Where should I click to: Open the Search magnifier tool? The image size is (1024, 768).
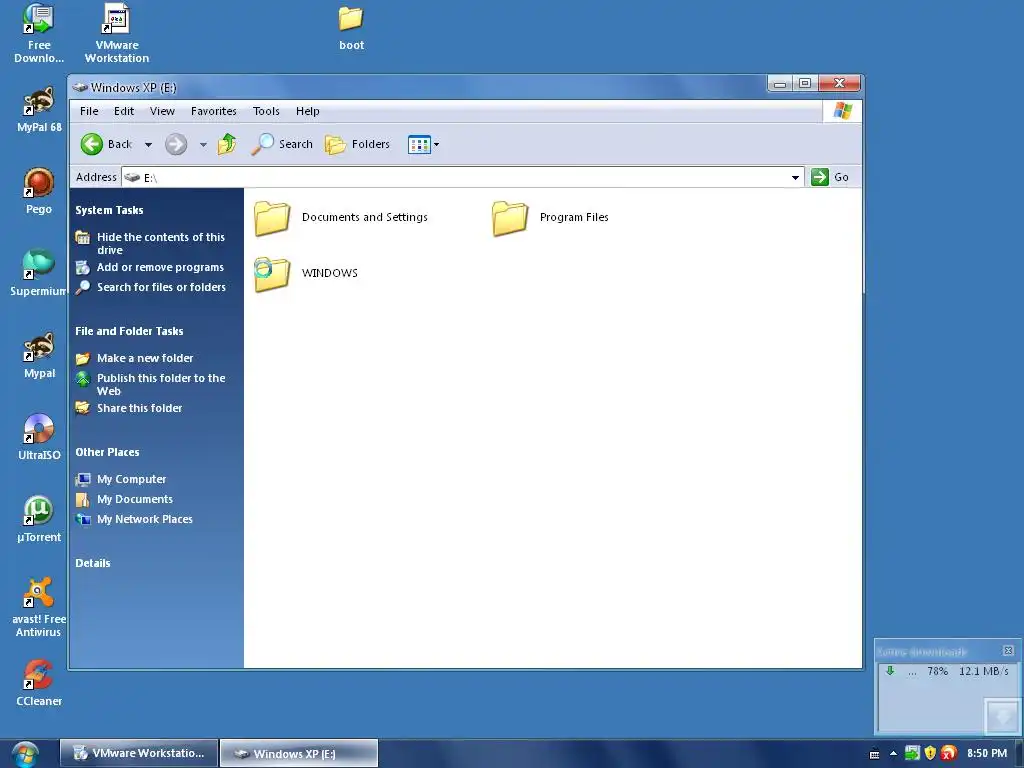[282, 144]
